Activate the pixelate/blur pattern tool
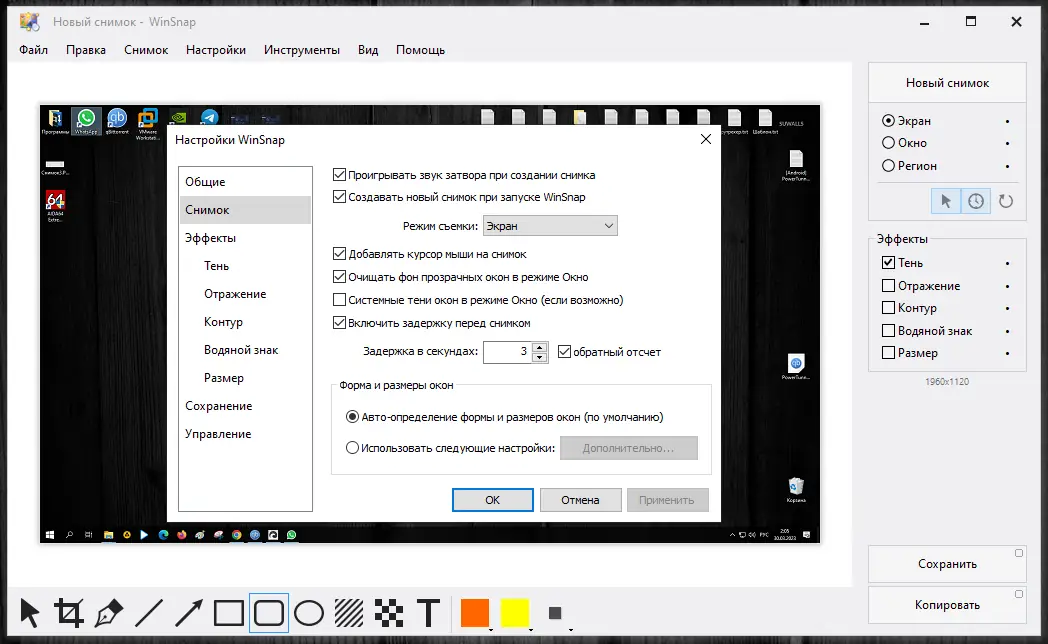Image resolution: width=1048 pixels, height=644 pixels. pyautogui.click(x=388, y=612)
